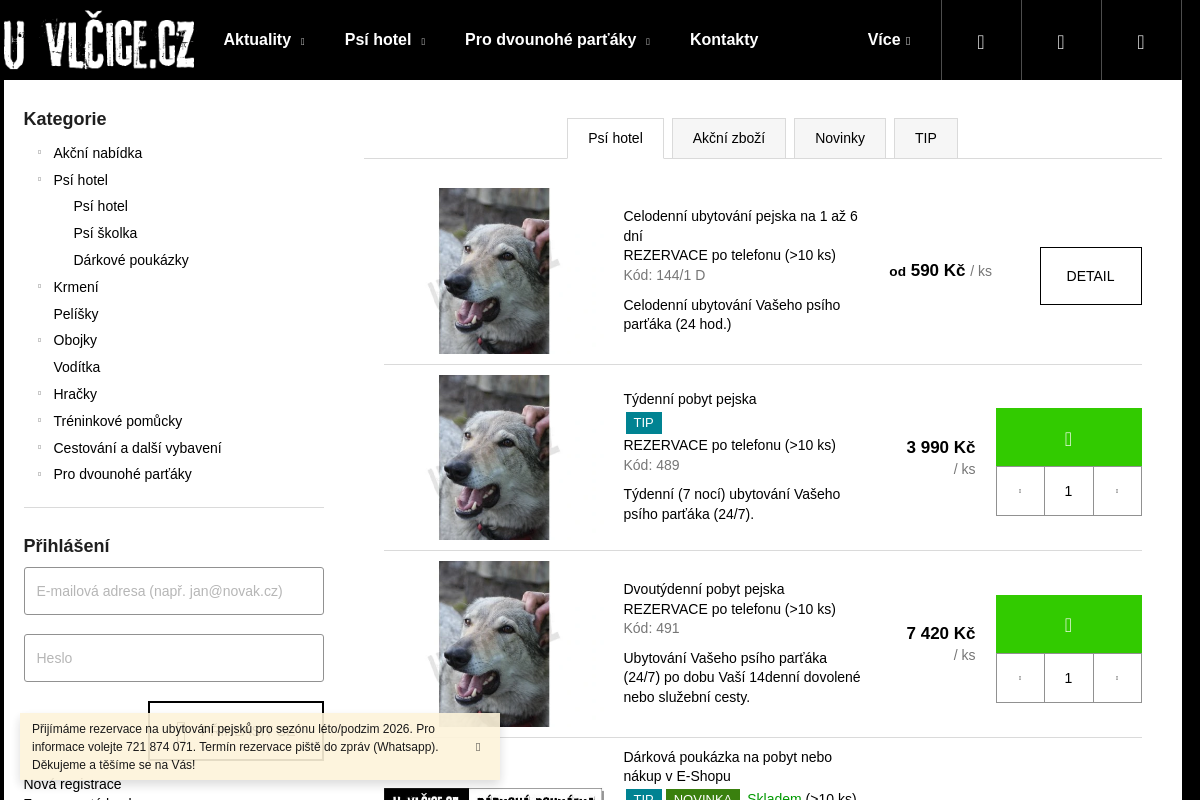1200x800 pixels.
Task: Click the E-mailová adresa login field
Action: pos(174,591)
